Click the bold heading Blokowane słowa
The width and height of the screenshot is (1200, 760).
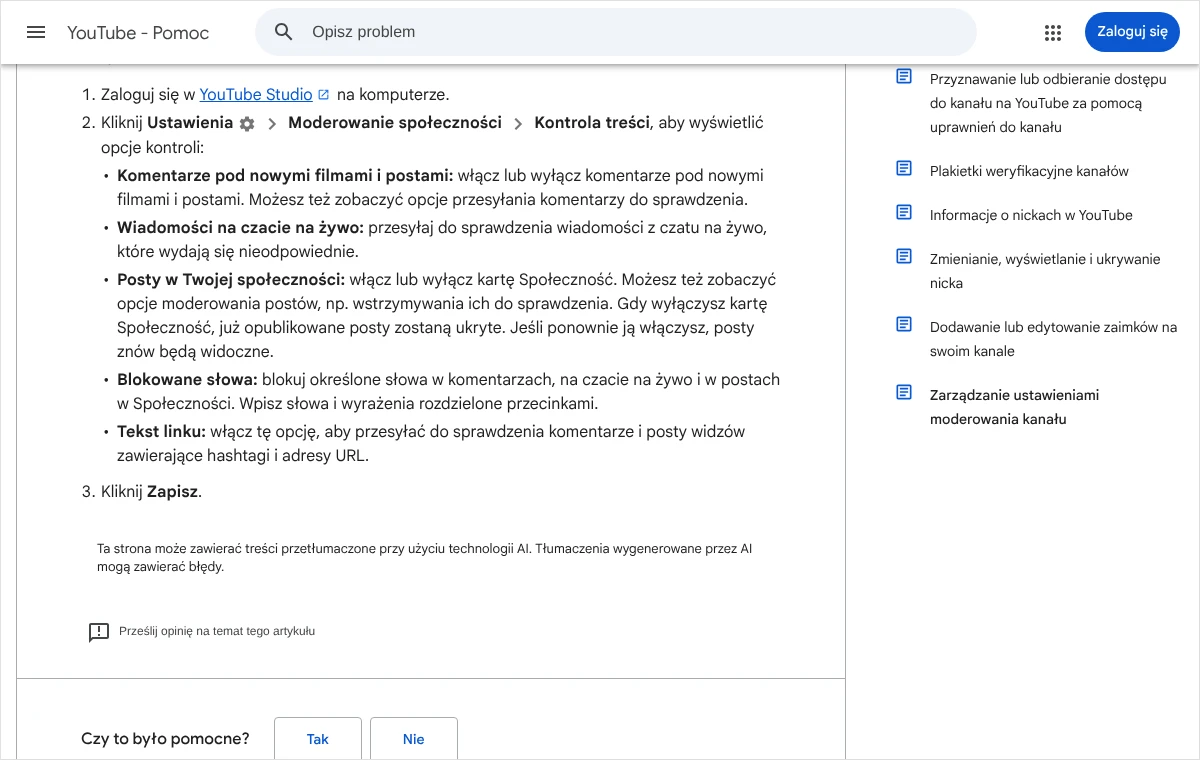187,379
